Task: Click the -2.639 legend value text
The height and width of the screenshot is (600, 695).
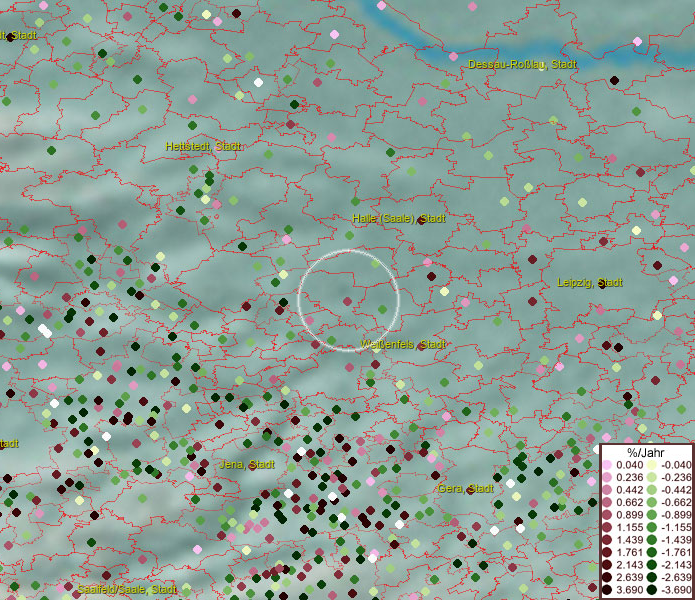Action: click(x=676, y=577)
